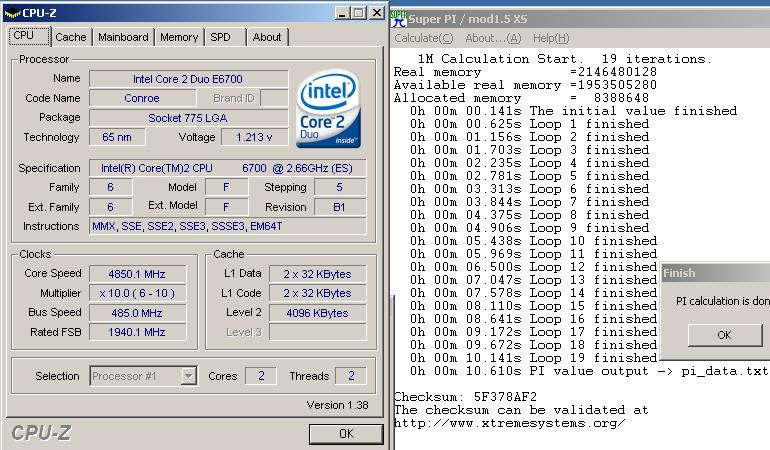Click the processor Name field Intel Core 2 Duo E6700

[x=189, y=79]
